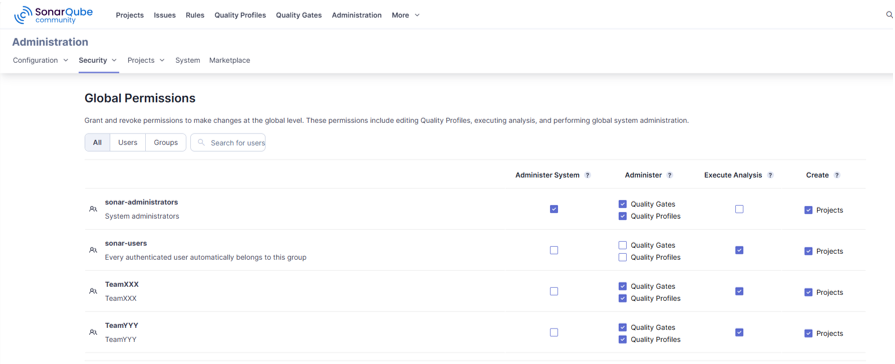Click group icon beside sonar-users row
The image size is (895, 364).
93,250
